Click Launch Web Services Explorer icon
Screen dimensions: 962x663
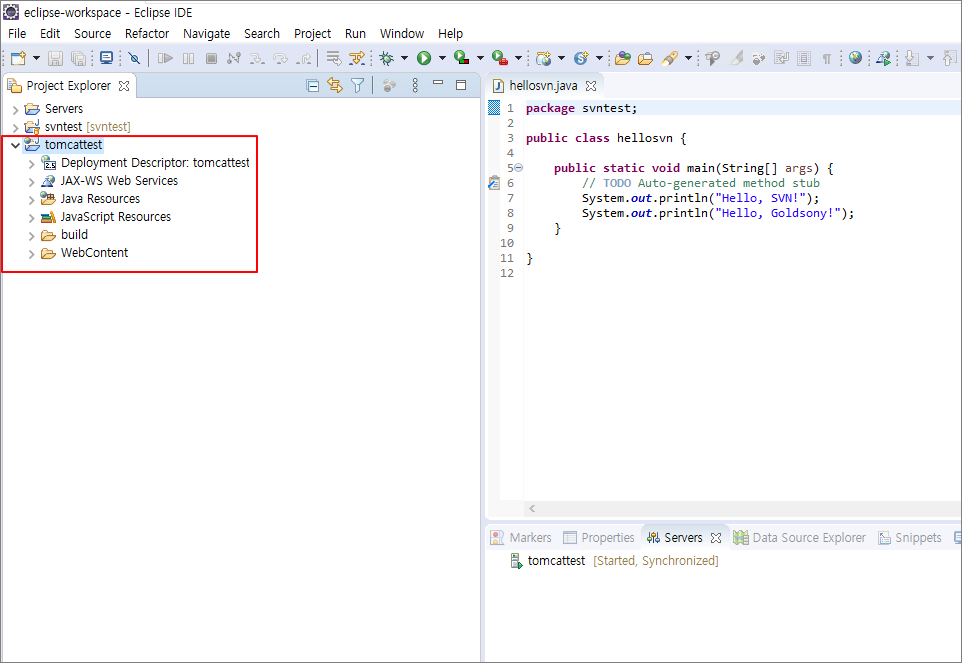point(883,58)
